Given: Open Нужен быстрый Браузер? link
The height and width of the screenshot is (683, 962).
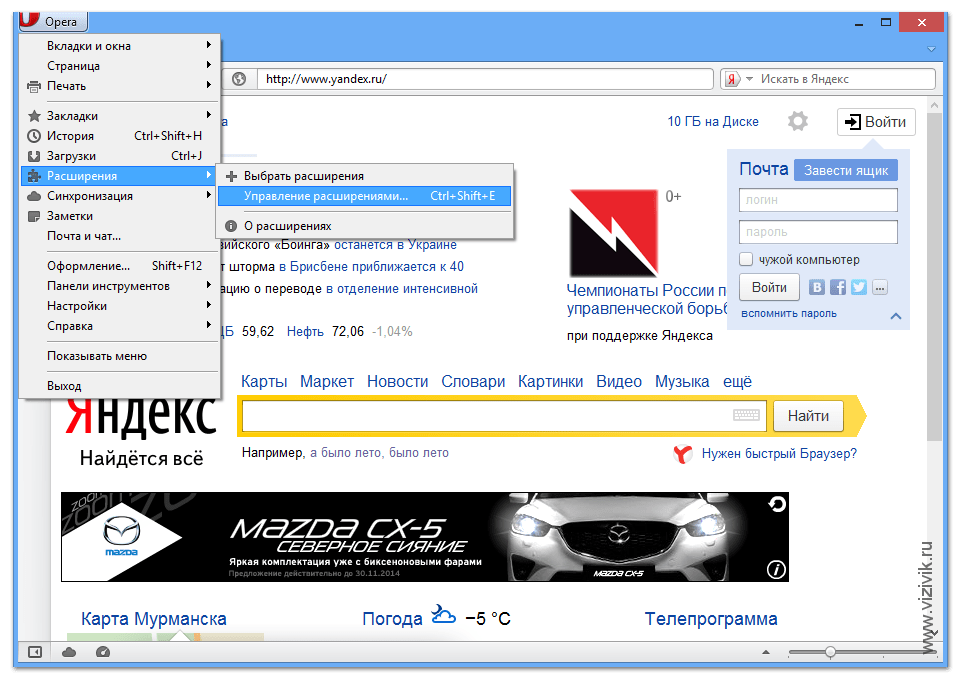Looking at the screenshot, I should pos(779,453).
